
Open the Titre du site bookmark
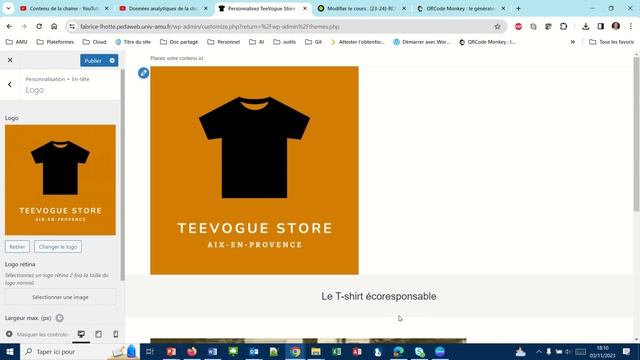point(133,42)
